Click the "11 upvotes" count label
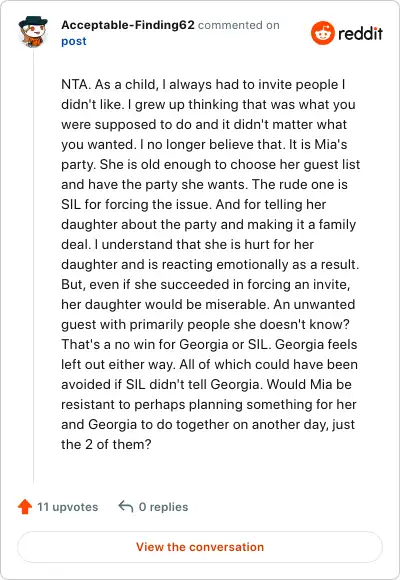The height and width of the screenshot is (580, 400). coord(67,507)
